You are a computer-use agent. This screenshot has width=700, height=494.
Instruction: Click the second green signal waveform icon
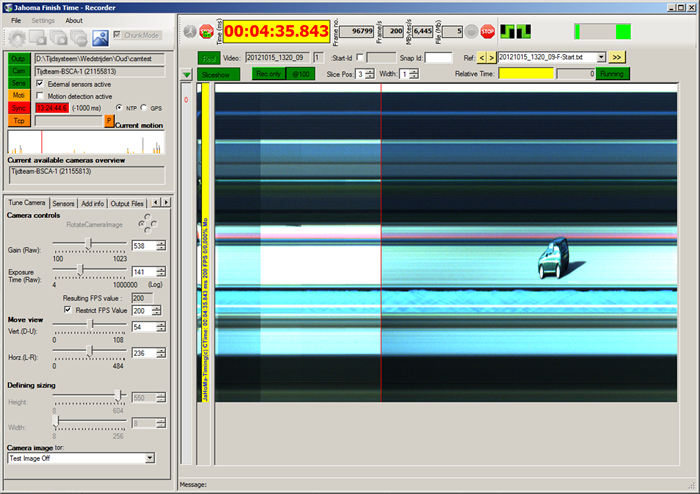(524, 31)
